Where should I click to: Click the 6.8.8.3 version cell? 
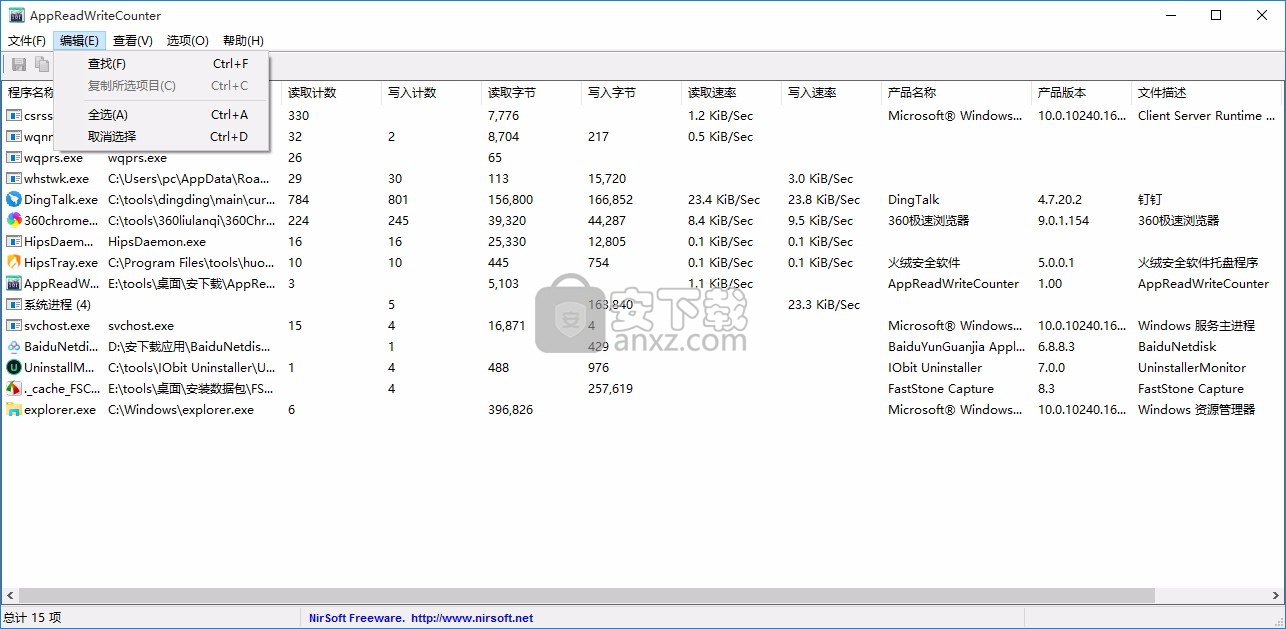1057,347
